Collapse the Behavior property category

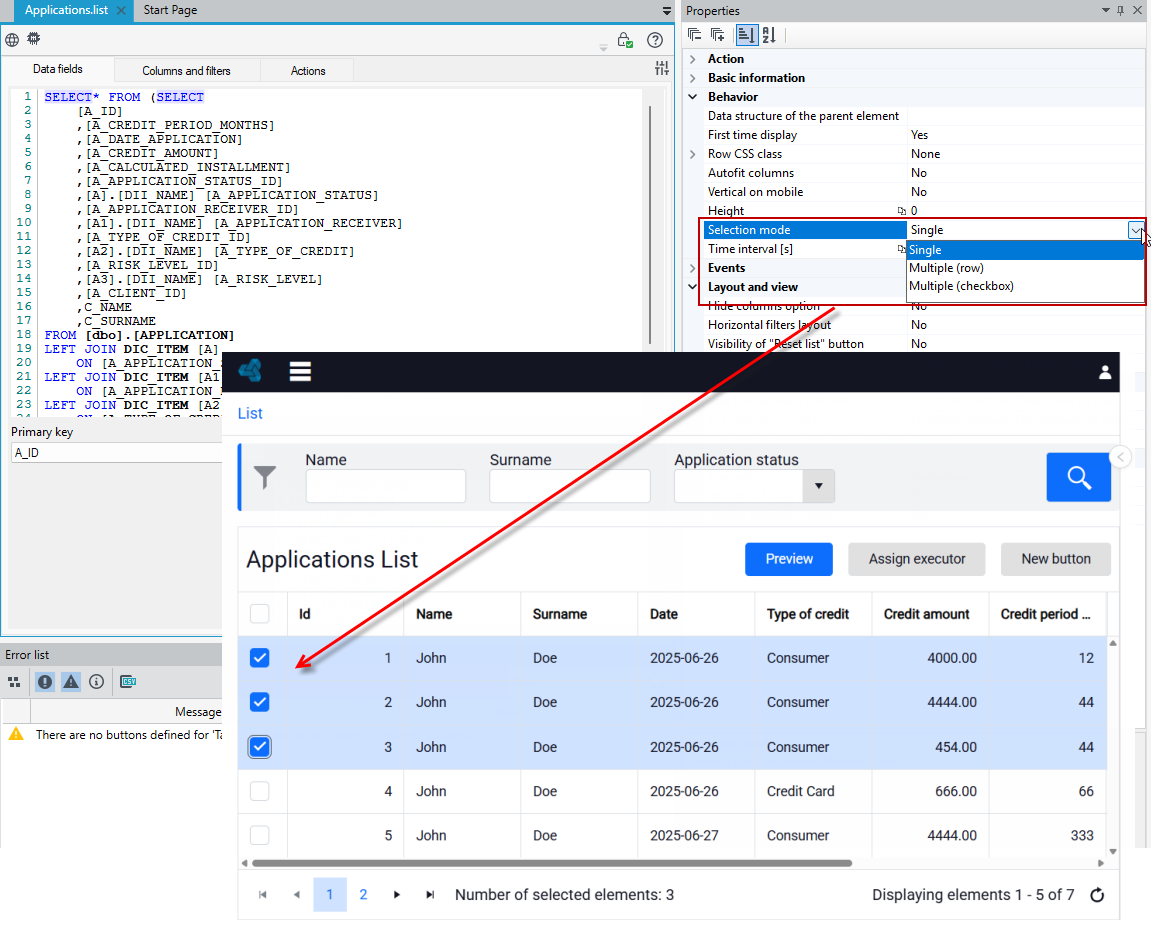tap(693, 97)
